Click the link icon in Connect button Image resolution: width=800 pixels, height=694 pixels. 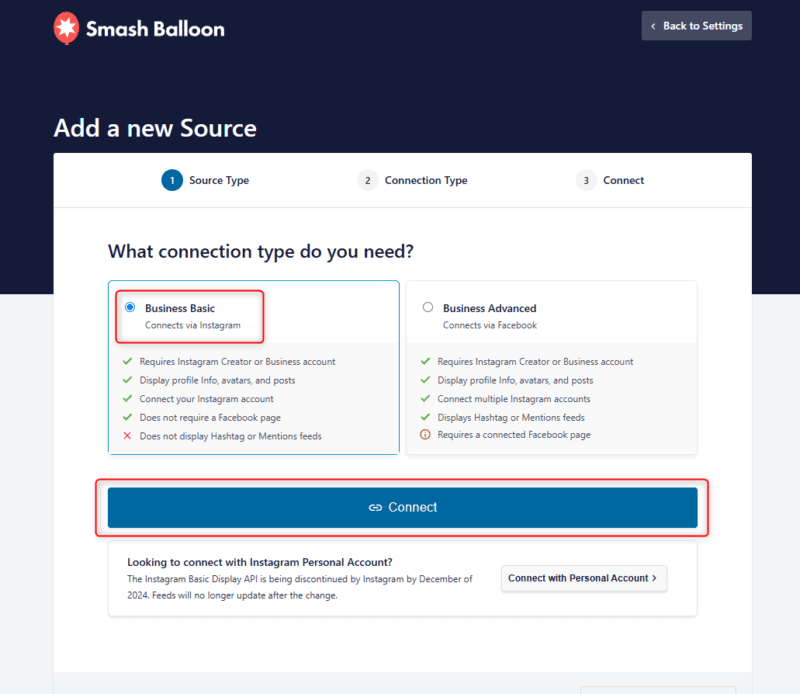click(375, 508)
